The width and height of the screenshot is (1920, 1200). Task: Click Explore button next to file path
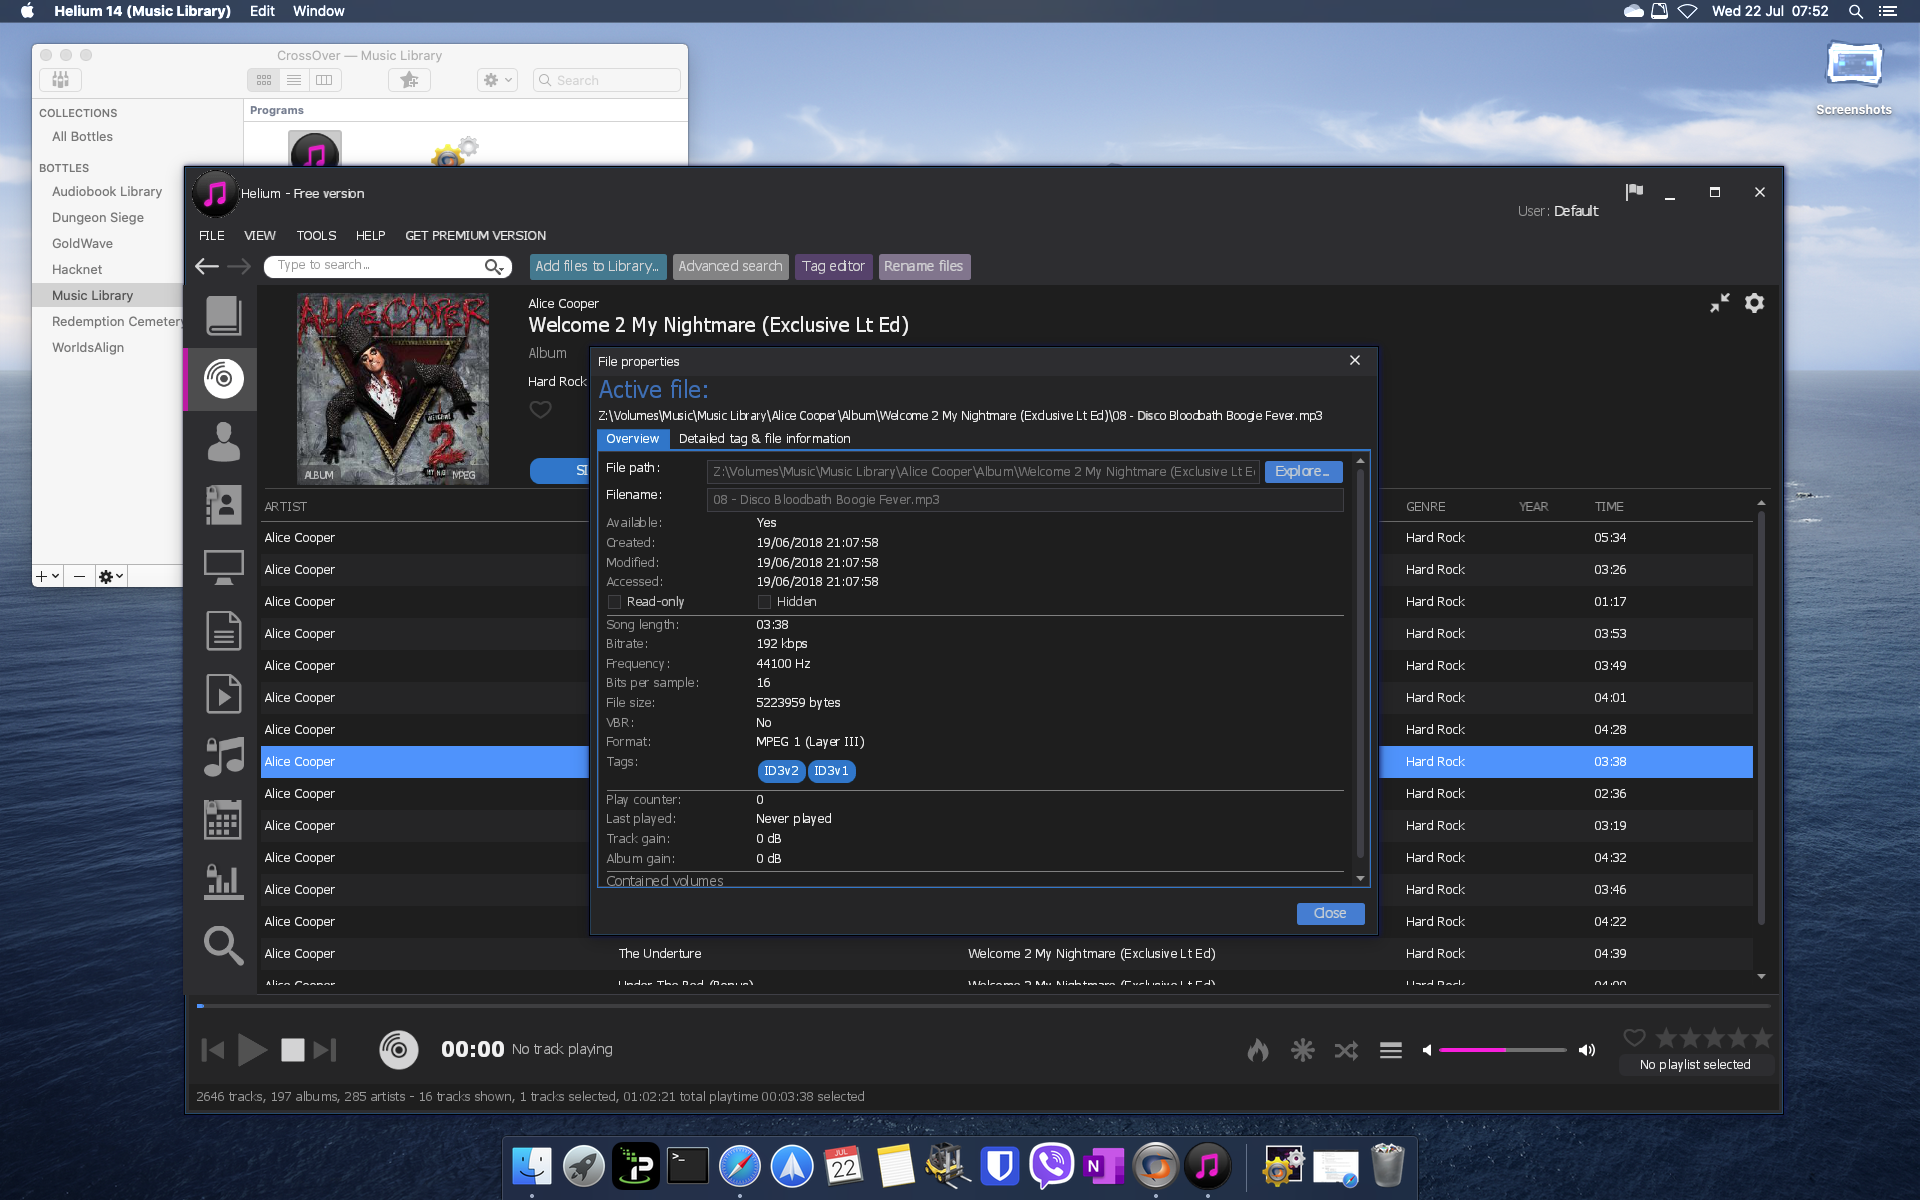click(x=1303, y=471)
